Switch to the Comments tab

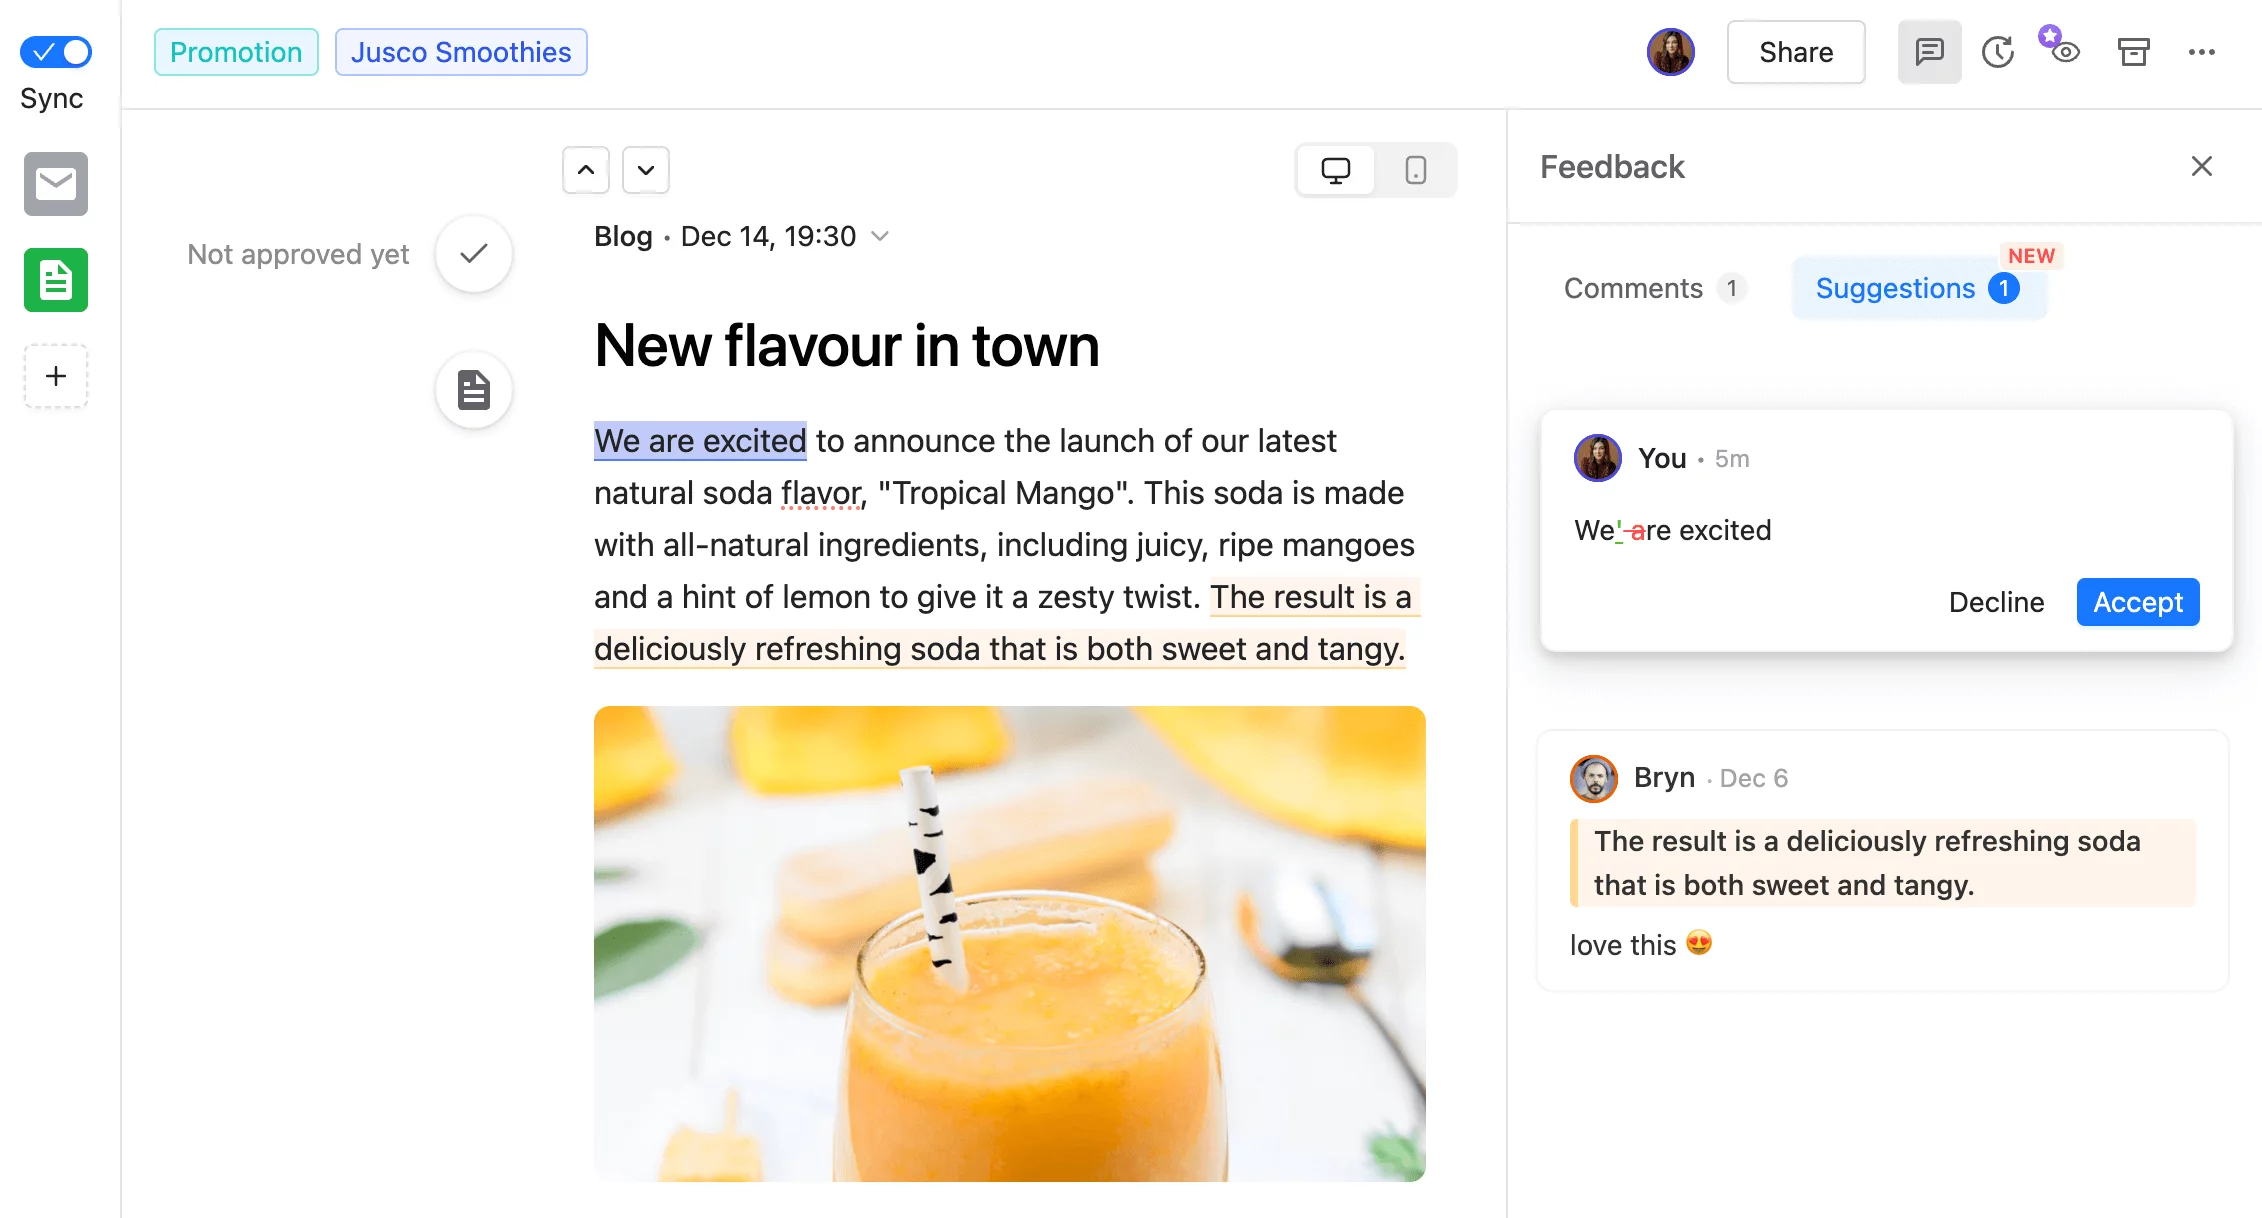point(1632,286)
